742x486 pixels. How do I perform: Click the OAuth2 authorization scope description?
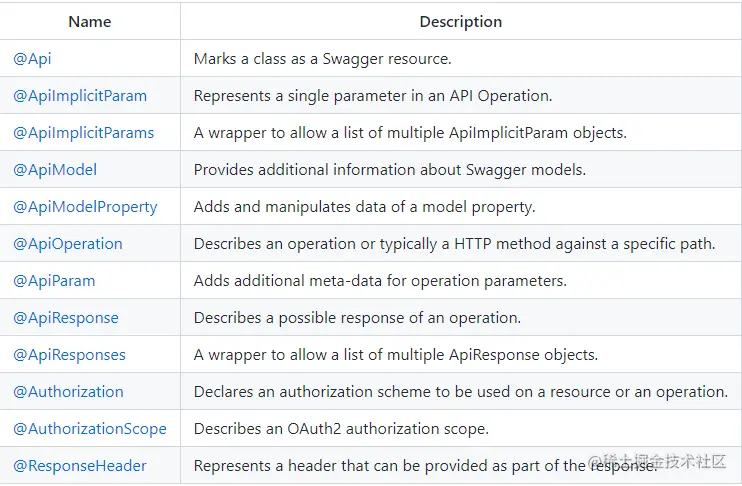[x=341, y=429]
